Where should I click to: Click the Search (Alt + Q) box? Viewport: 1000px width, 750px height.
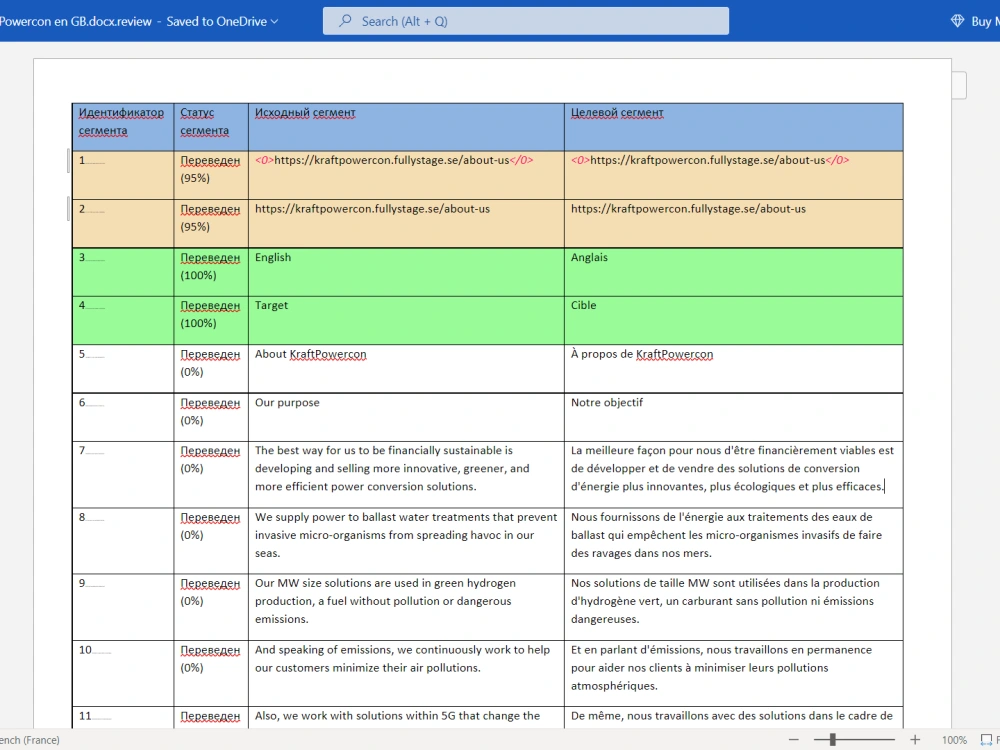point(526,21)
